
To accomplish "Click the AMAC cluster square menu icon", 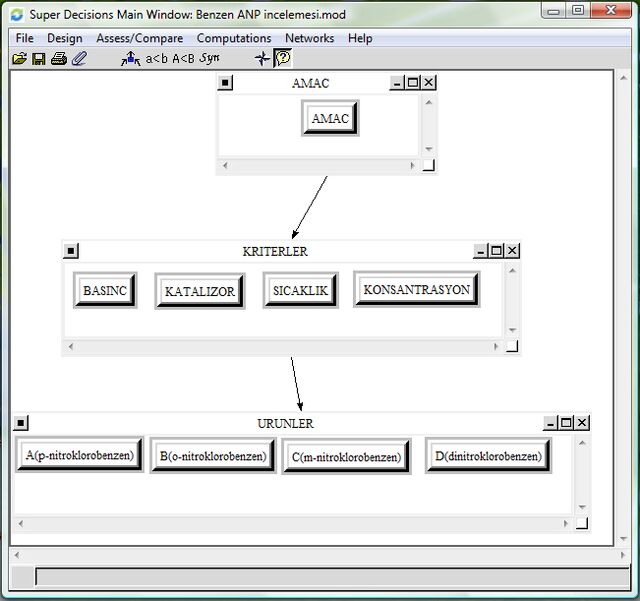I will 225,82.
